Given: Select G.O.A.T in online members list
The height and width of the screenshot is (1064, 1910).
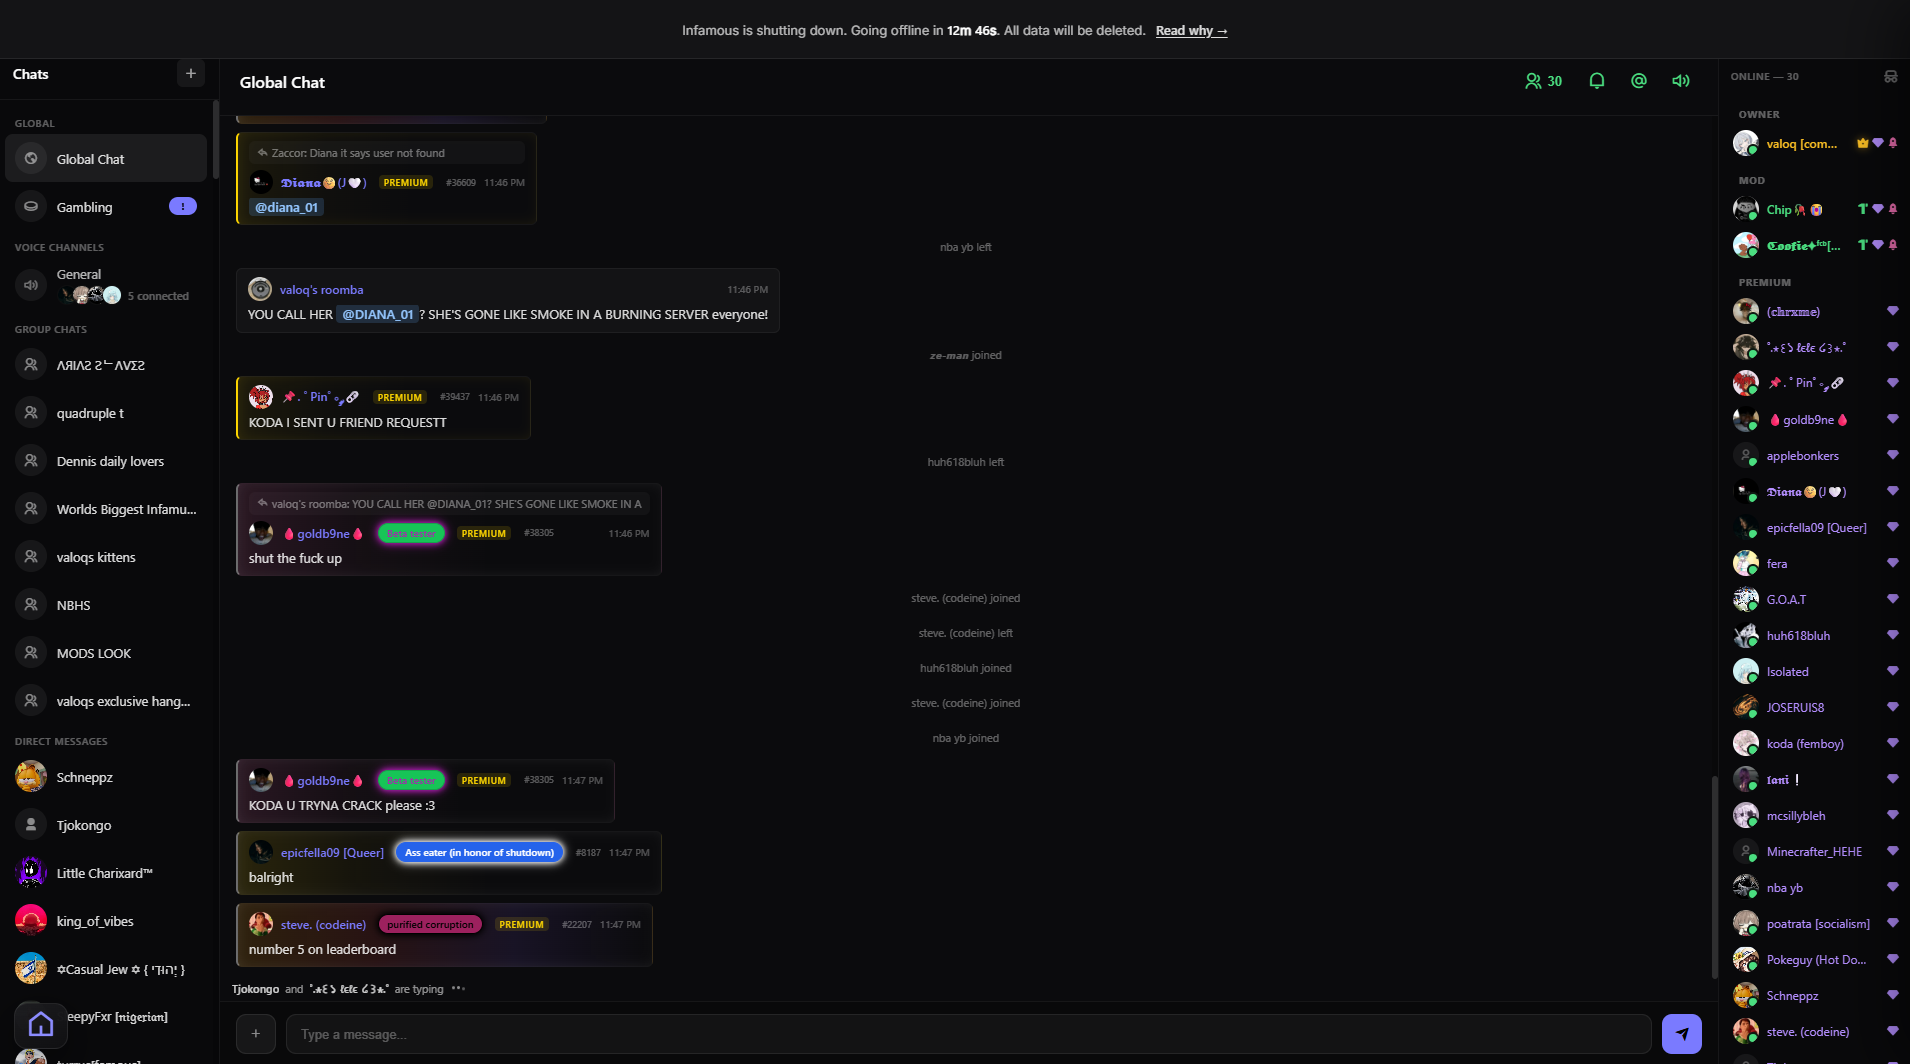Looking at the screenshot, I should click(x=1815, y=600).
